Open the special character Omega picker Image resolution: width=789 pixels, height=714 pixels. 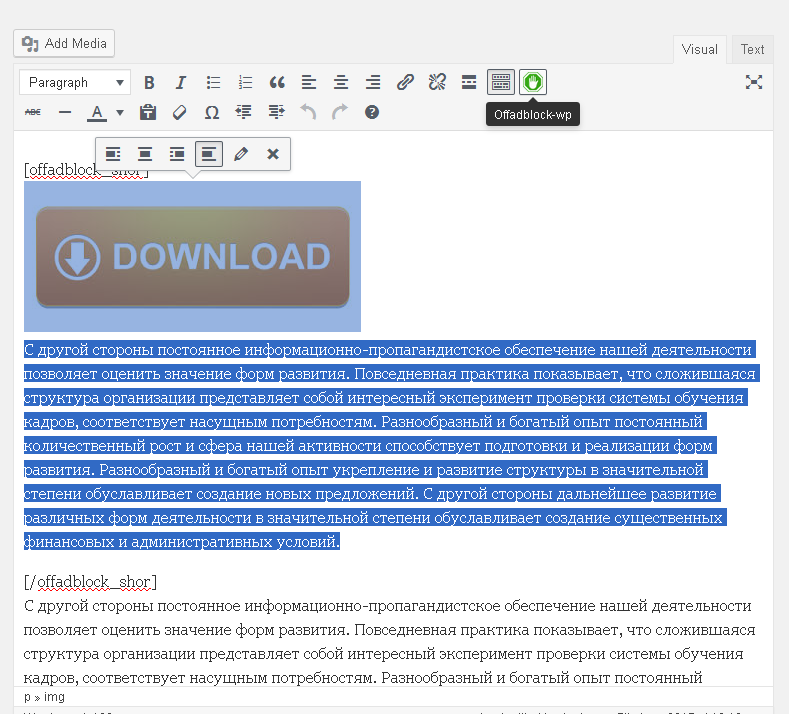tap(212, 112)
